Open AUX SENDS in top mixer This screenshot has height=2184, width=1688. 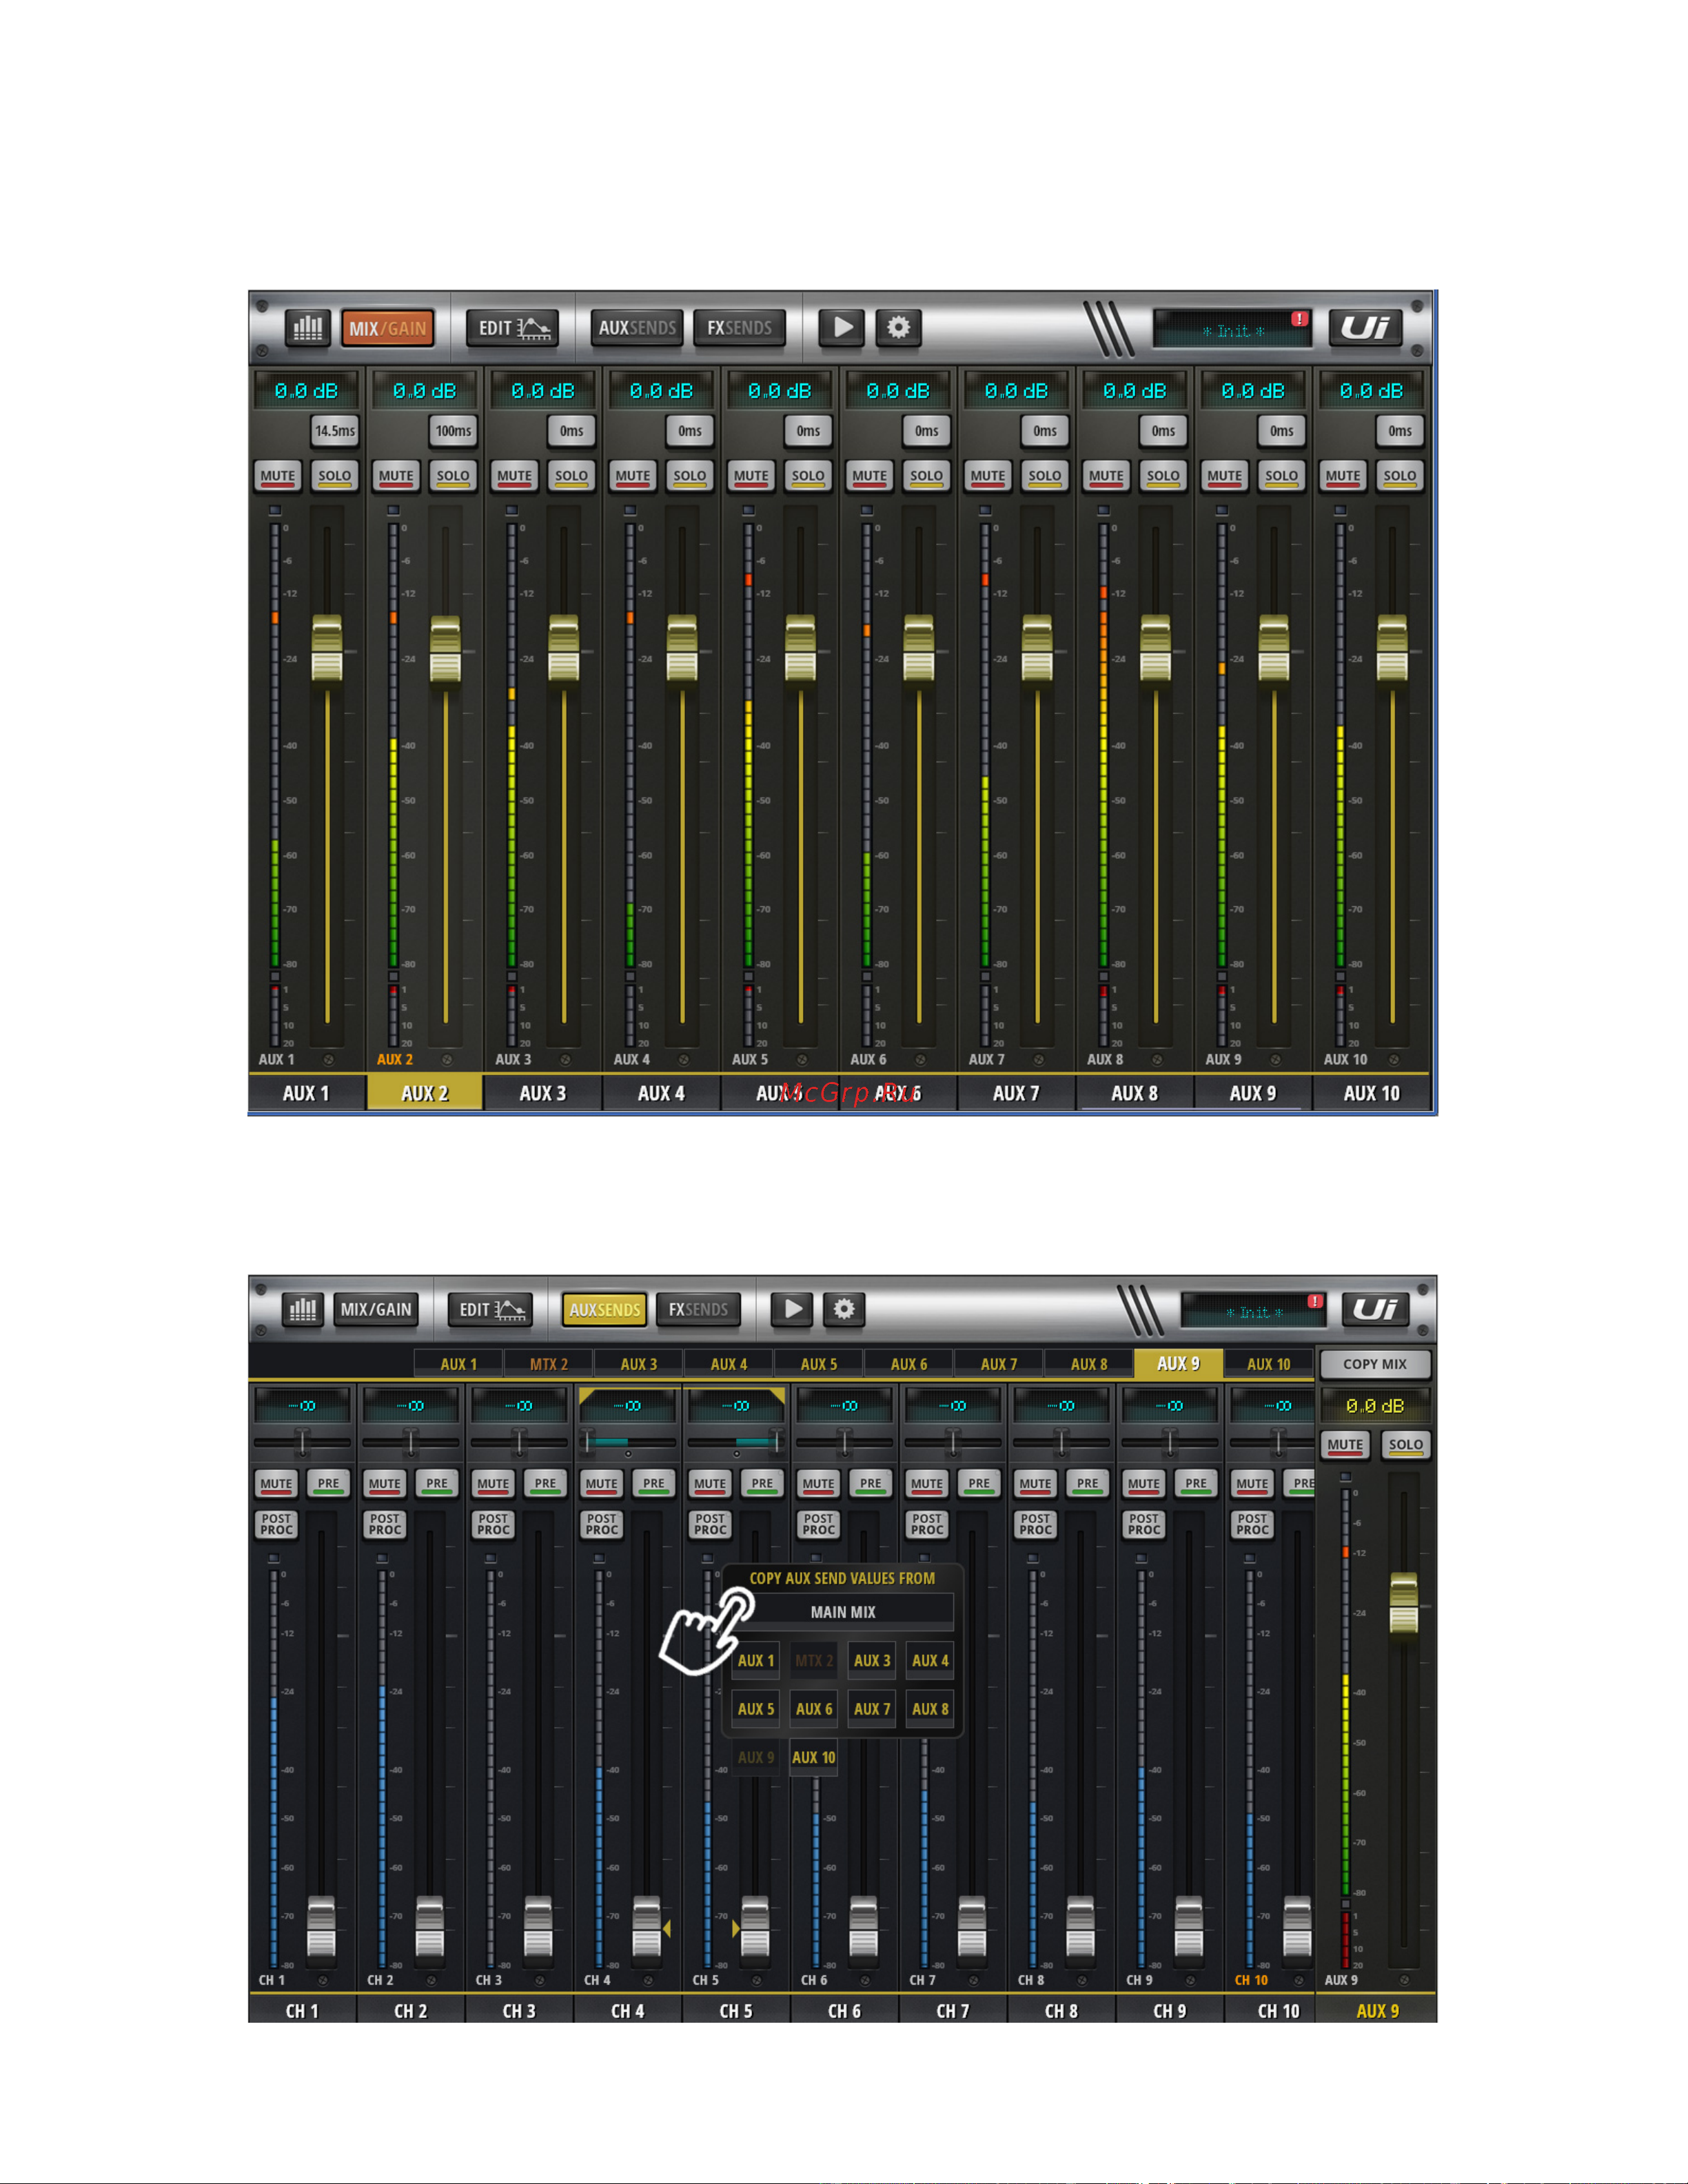point(637,327)
